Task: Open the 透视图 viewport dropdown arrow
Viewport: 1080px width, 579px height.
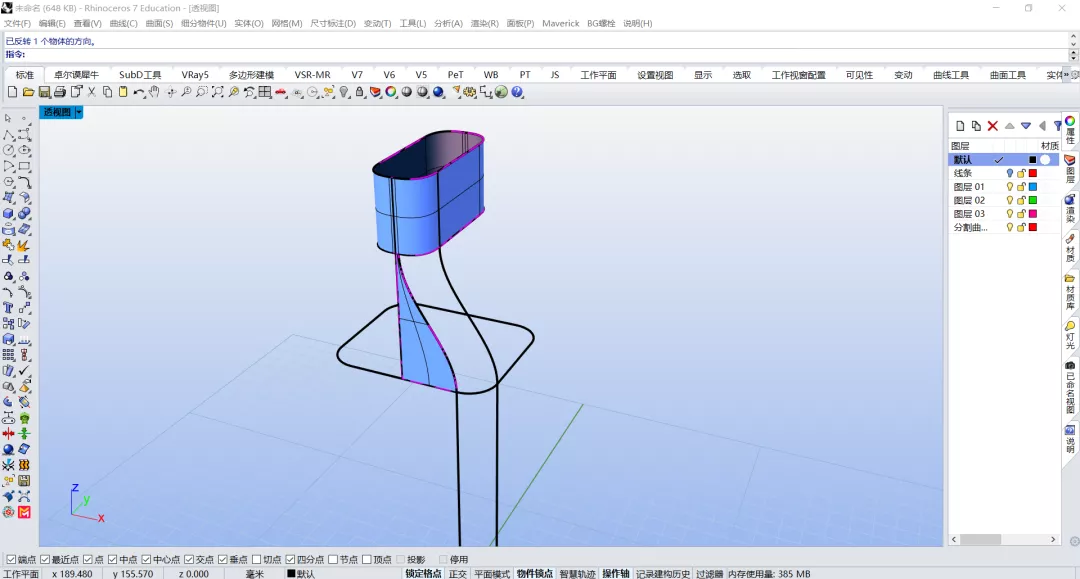Action: [x=79, y=112]
